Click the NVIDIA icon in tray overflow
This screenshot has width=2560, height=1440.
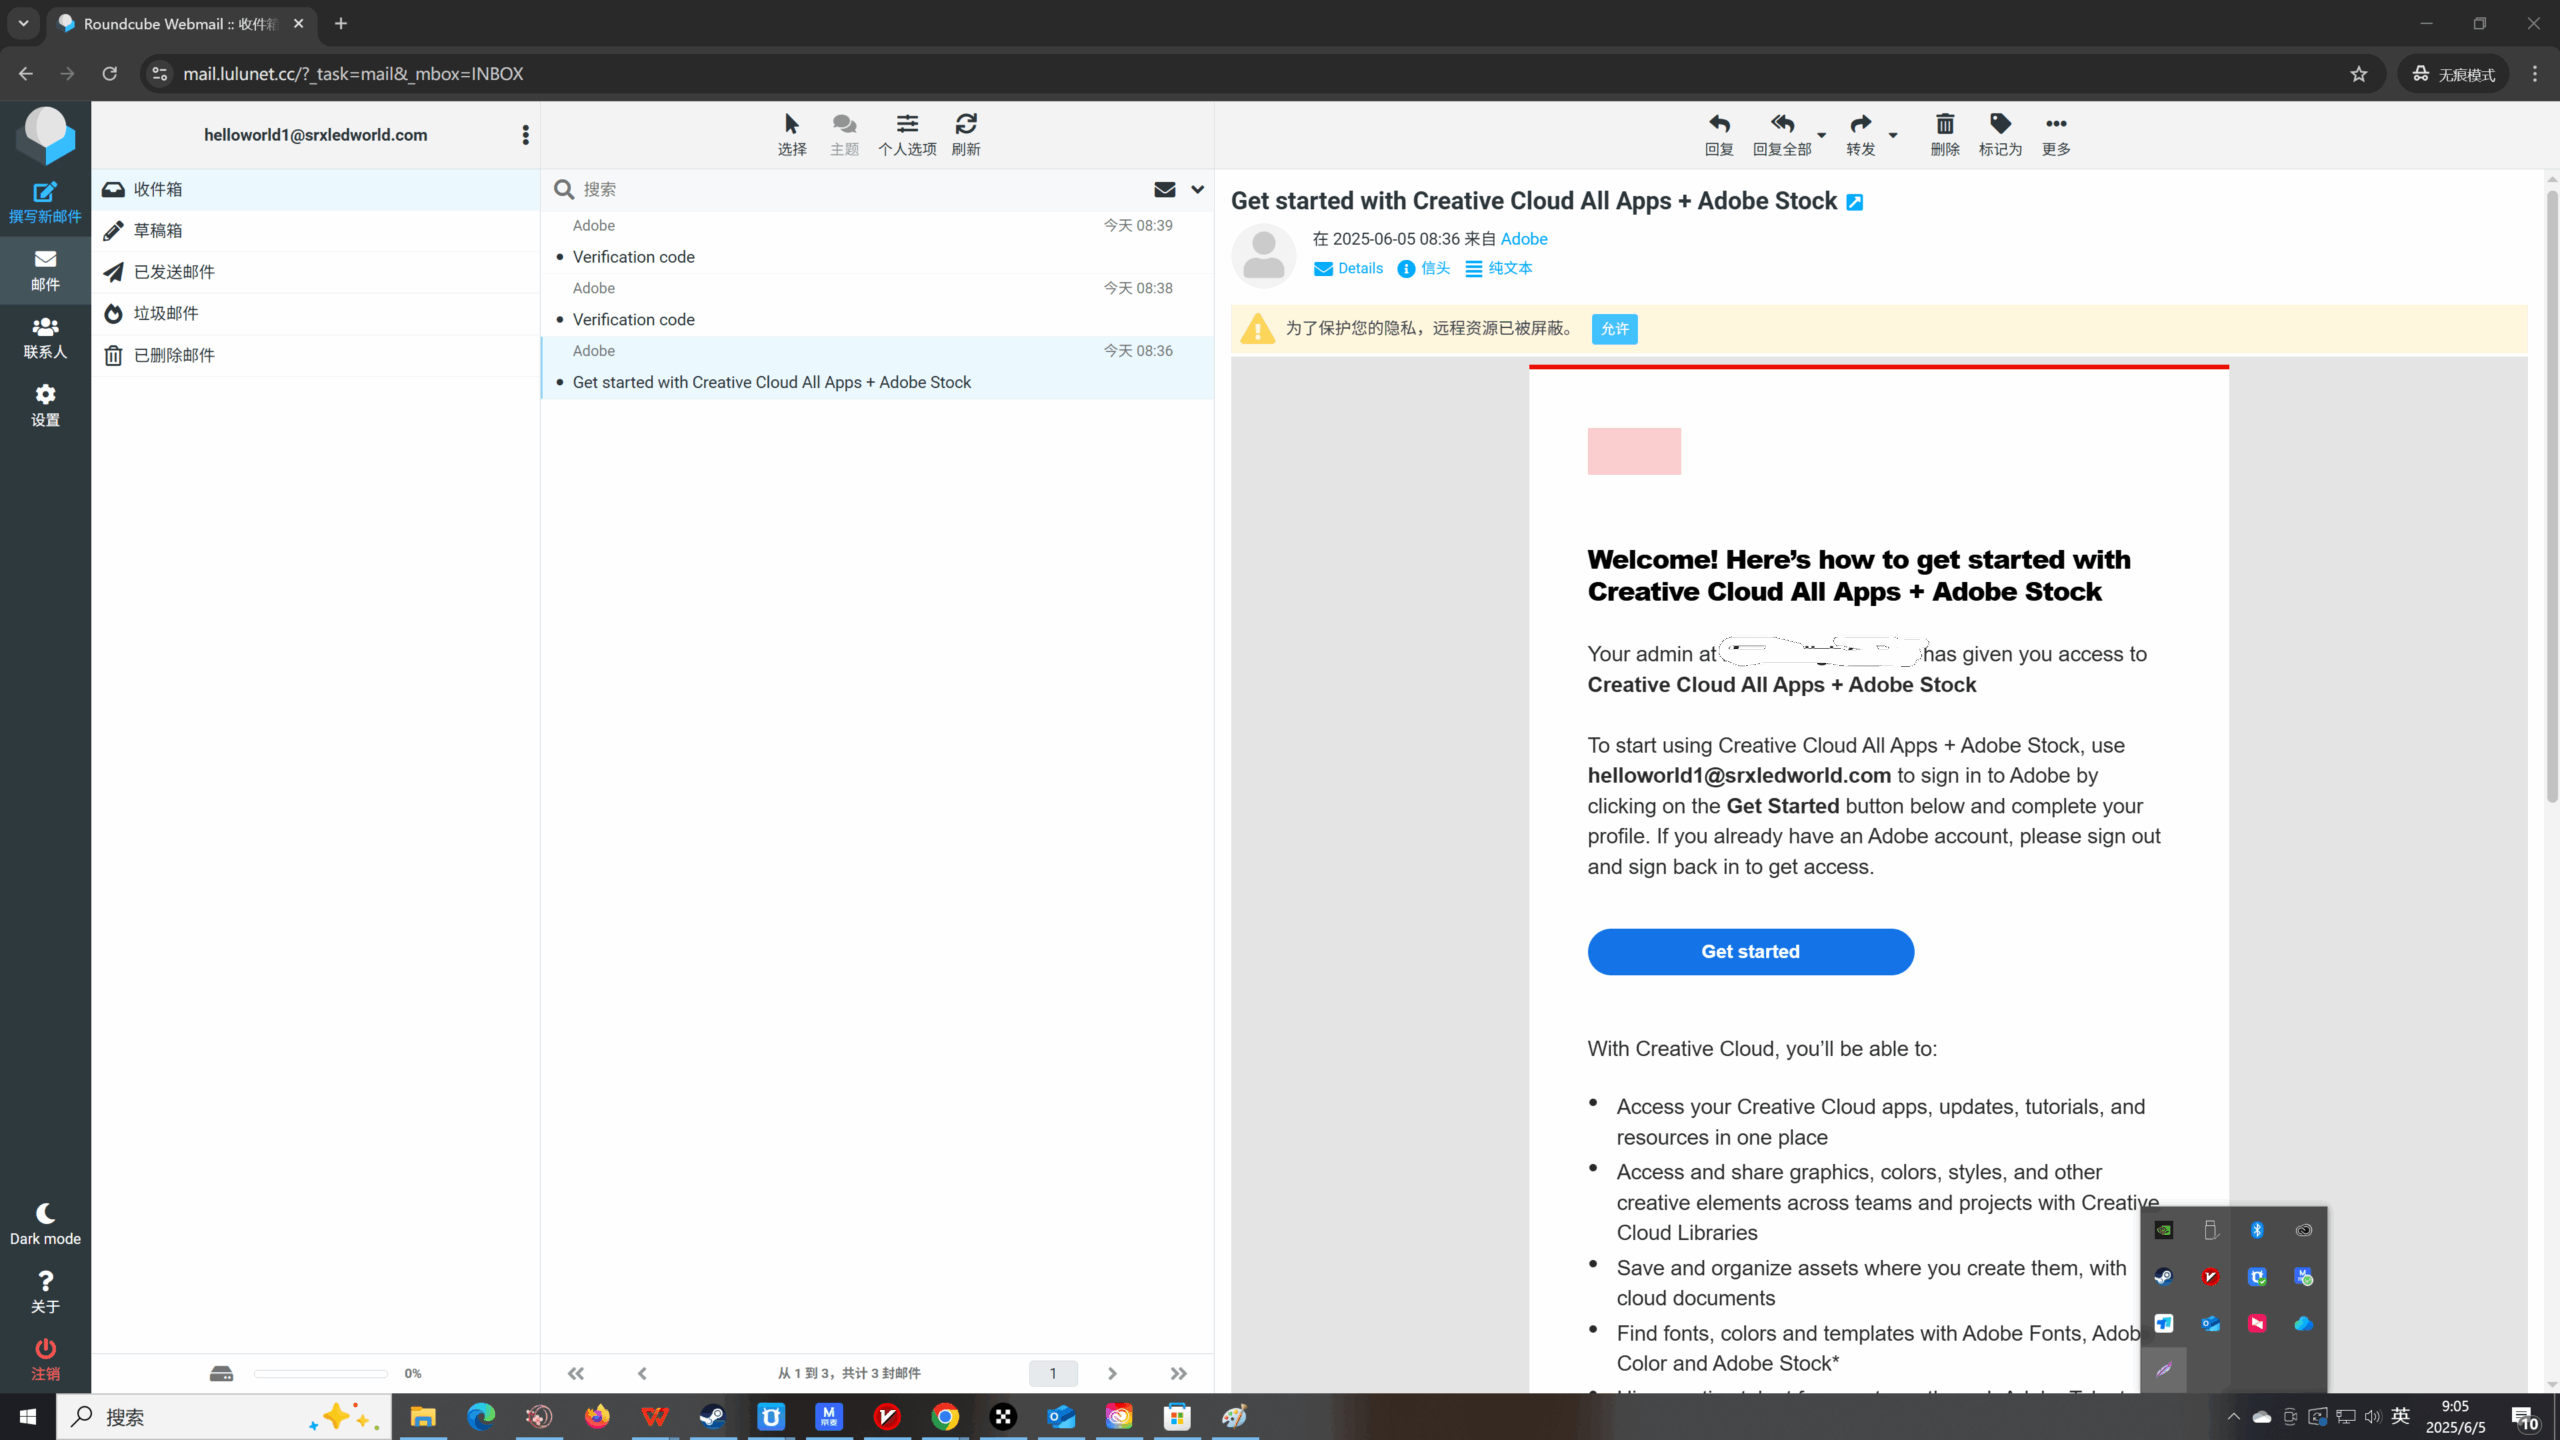[2164, 1230]
